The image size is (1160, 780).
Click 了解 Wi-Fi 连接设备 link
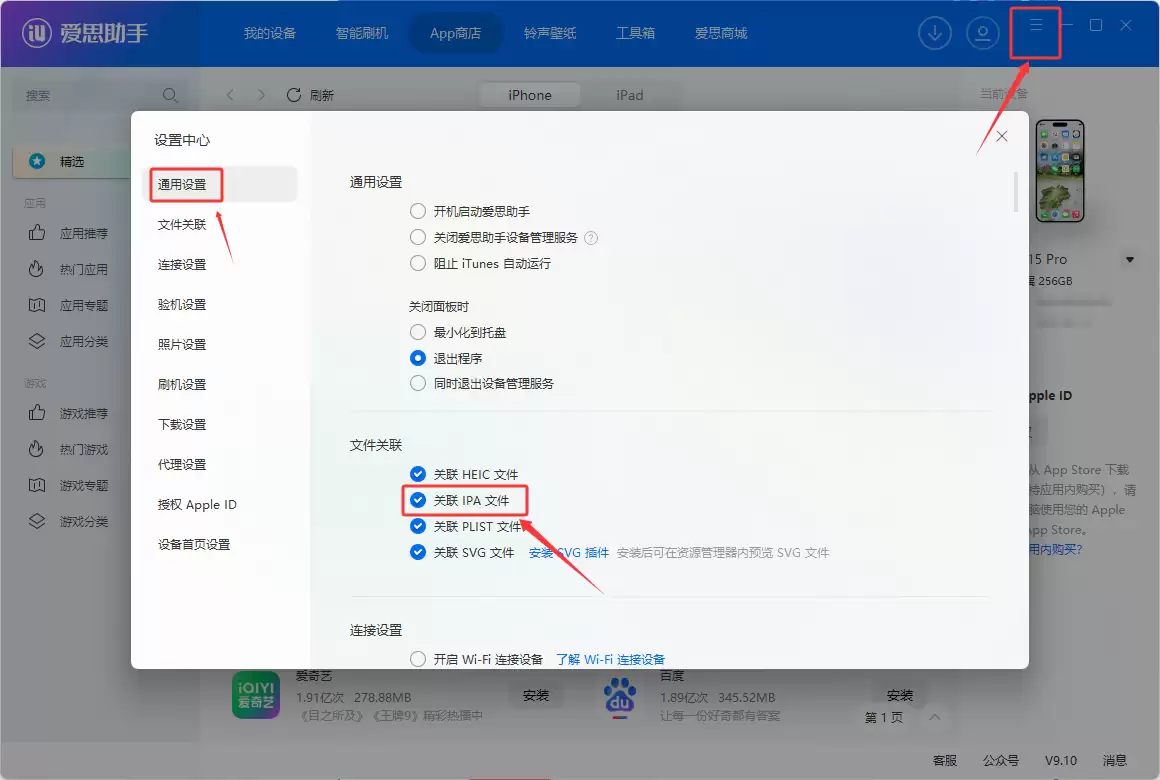(610, 659)
